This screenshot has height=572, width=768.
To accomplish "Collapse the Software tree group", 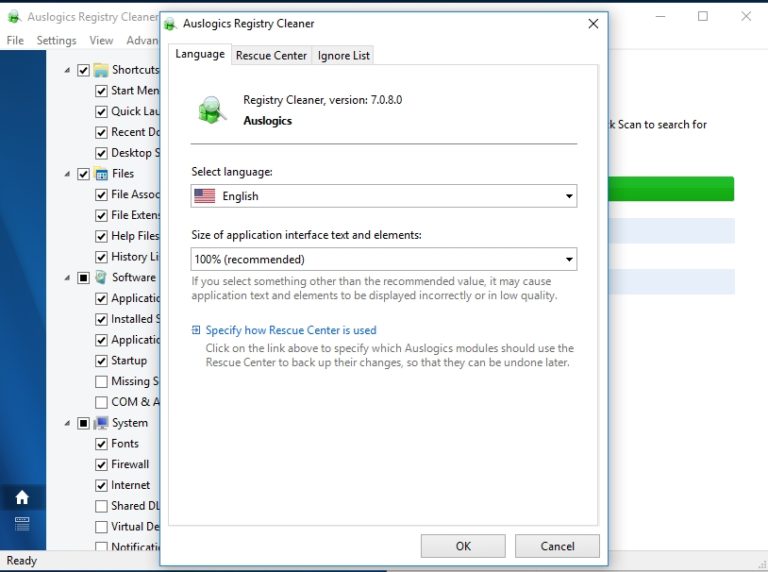I will click(67, 278).
